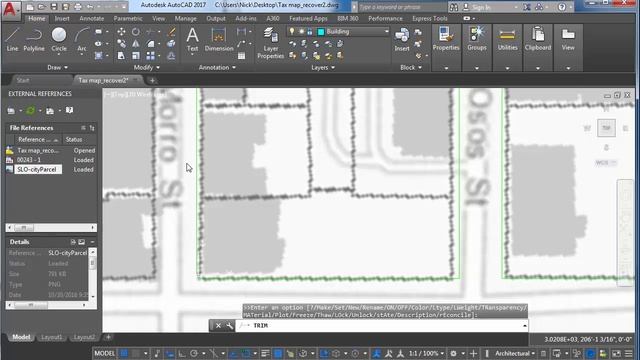The width and height of the screenshot is (640, 360).
Task: Open the Architectural units dropdown
Action: click(x=514, y=353)
